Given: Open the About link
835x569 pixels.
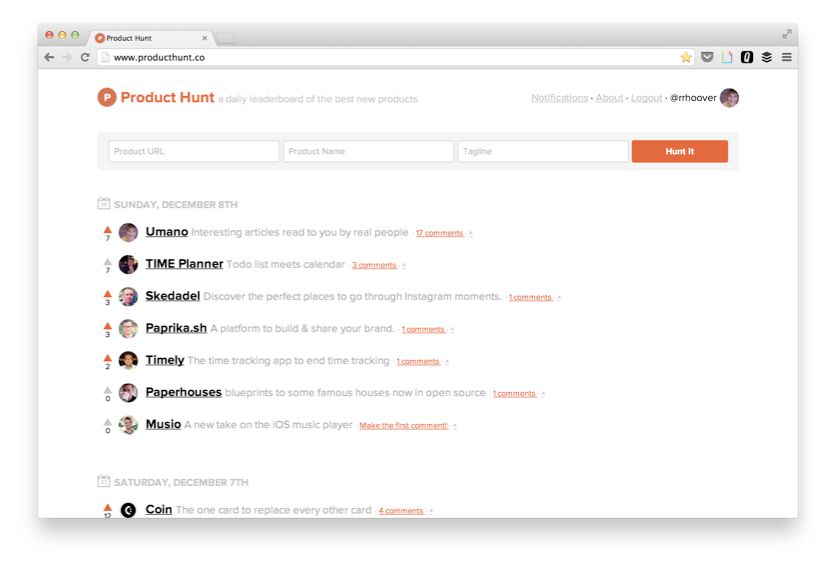Looking at the screenshot, I should click(609, 98).
